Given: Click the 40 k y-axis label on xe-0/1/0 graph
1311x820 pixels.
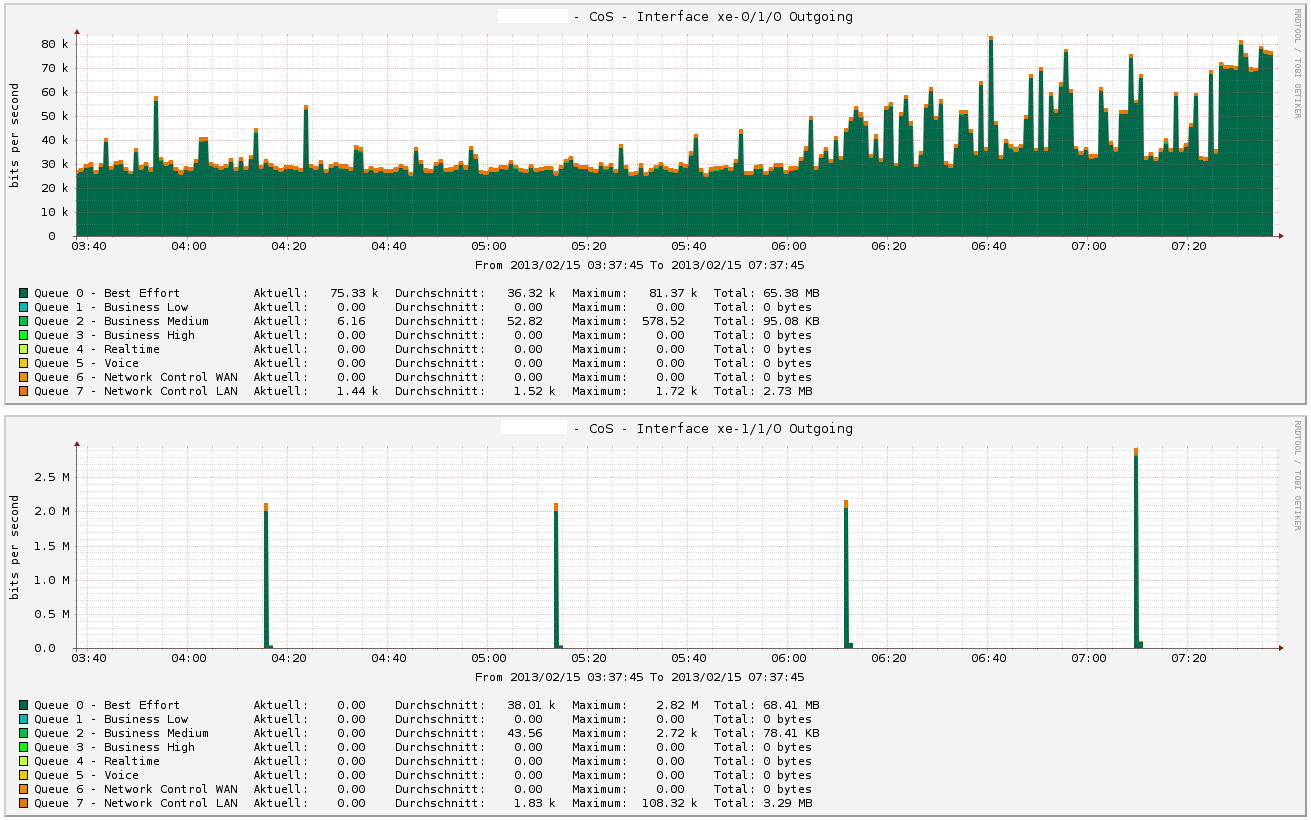Looking at the screenshot, I should pyautogui.click(x=54, y=140).
